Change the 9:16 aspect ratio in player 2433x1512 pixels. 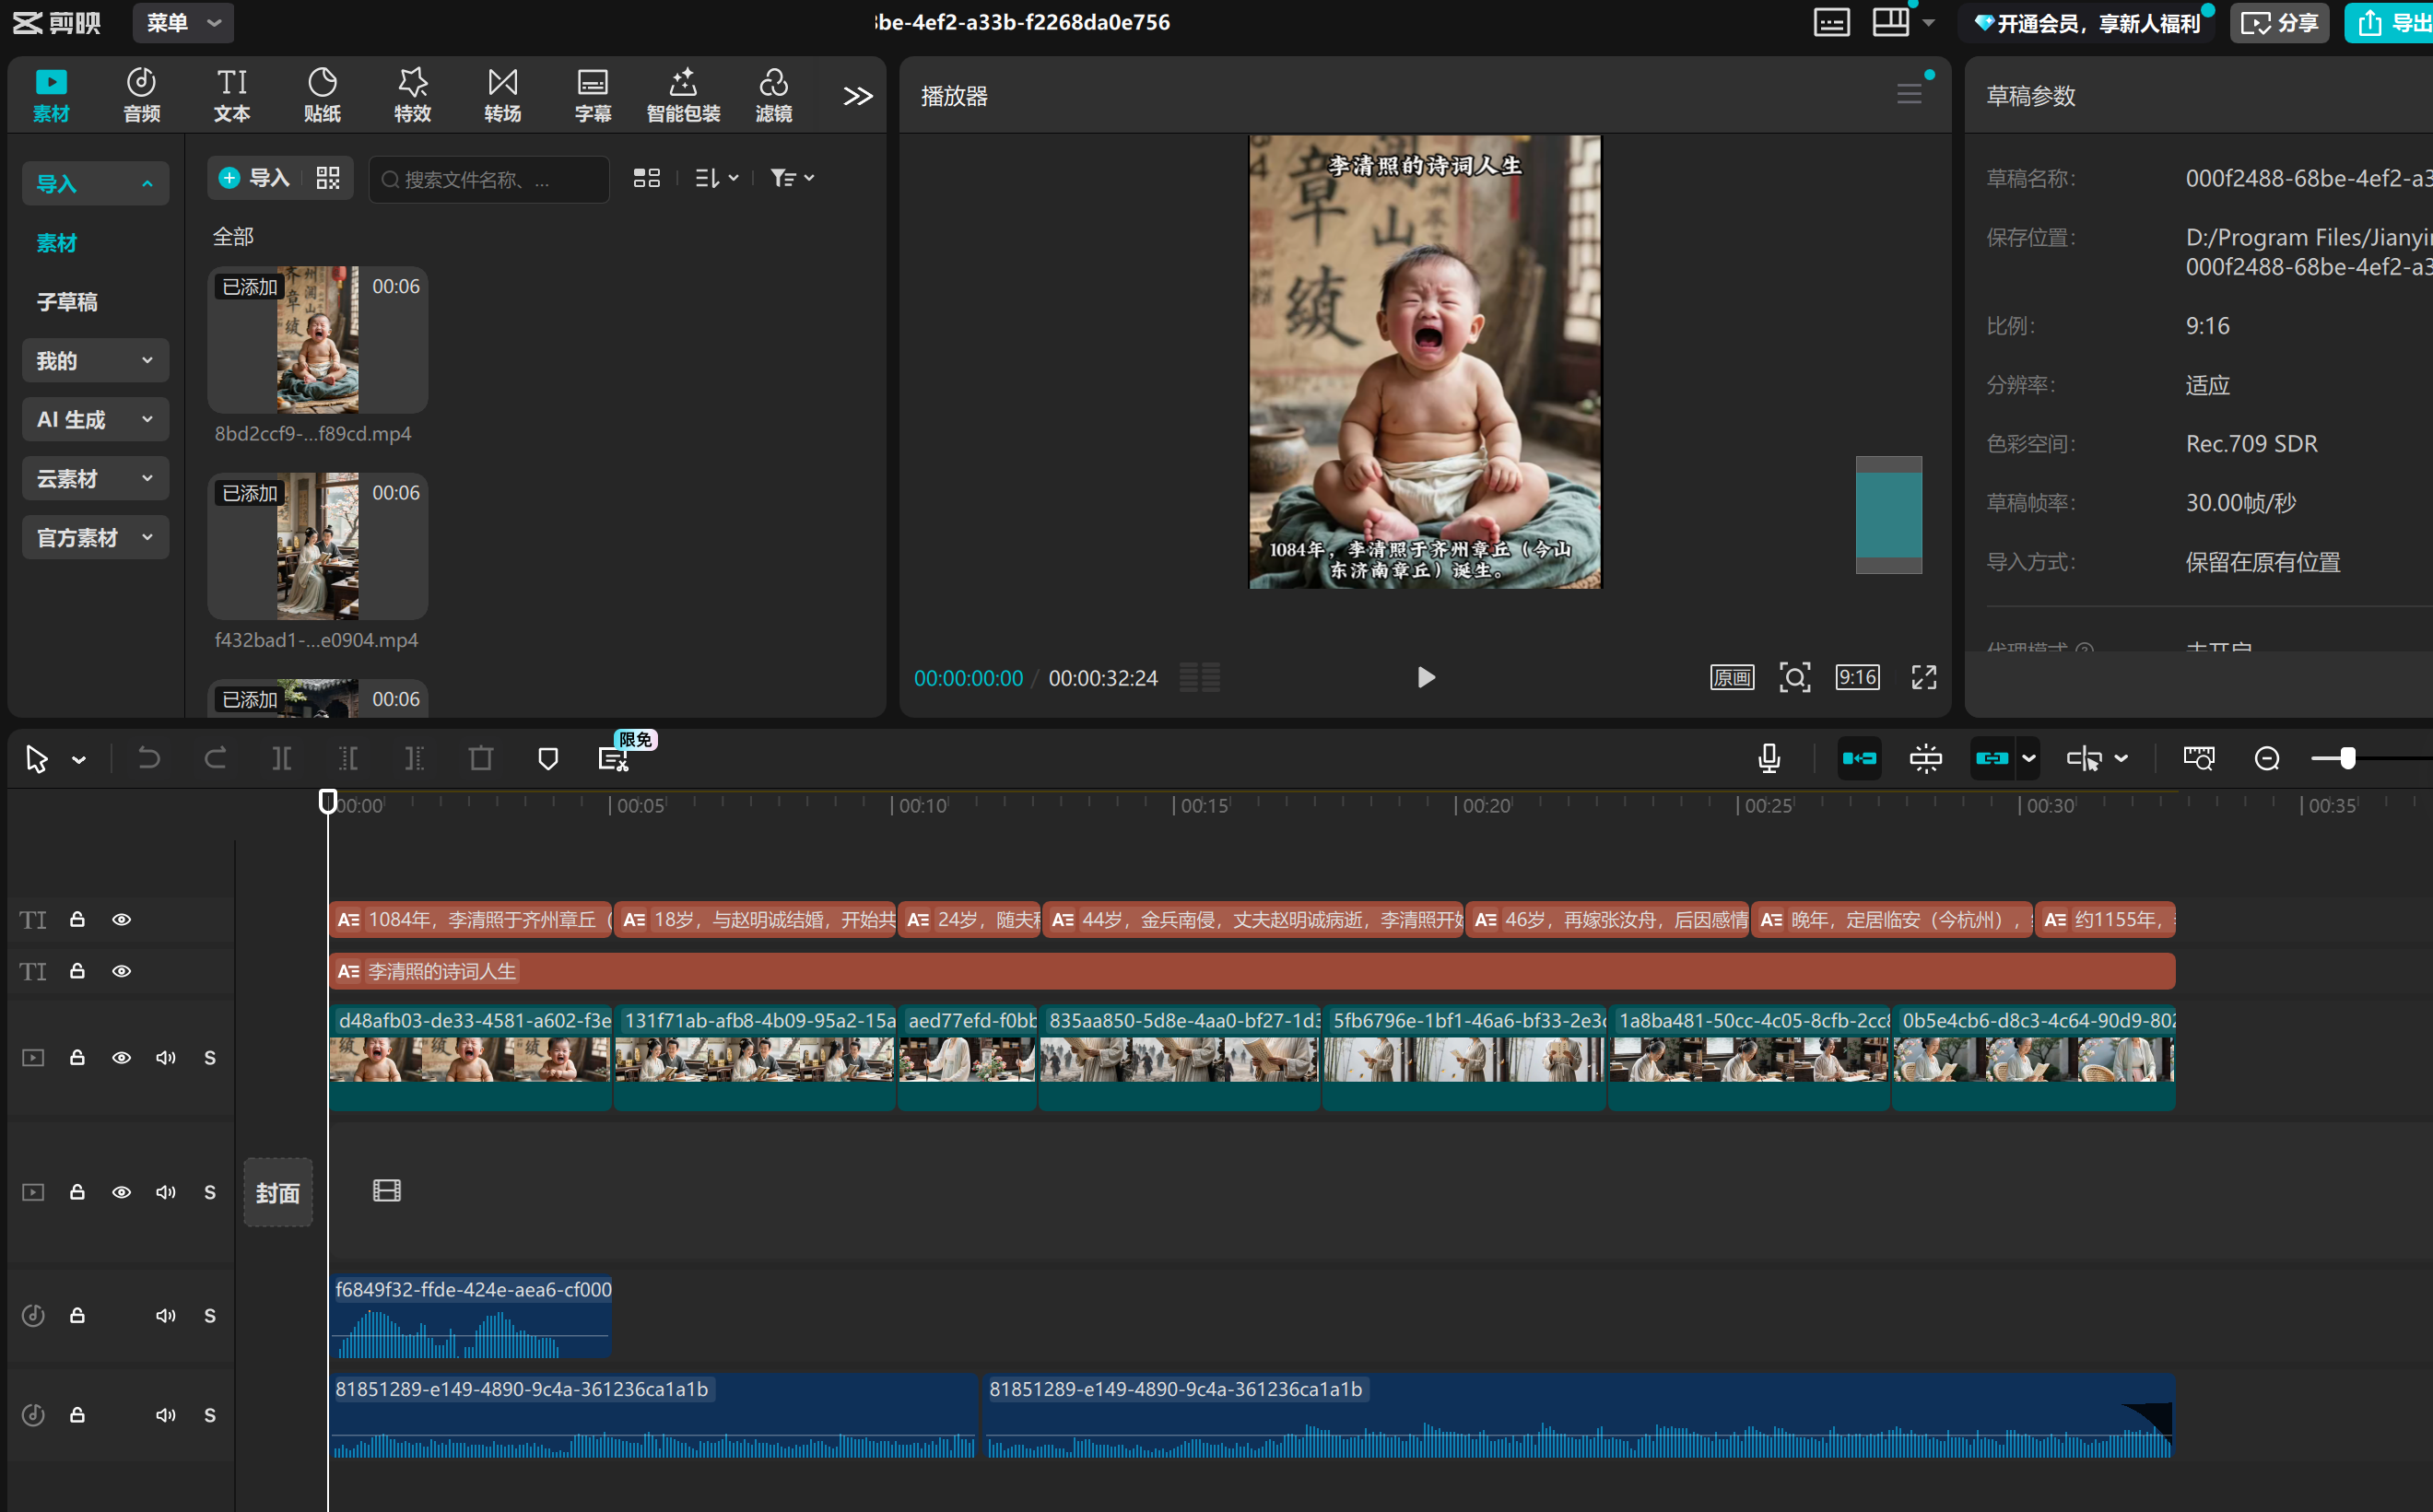(x=1857, y=677)
